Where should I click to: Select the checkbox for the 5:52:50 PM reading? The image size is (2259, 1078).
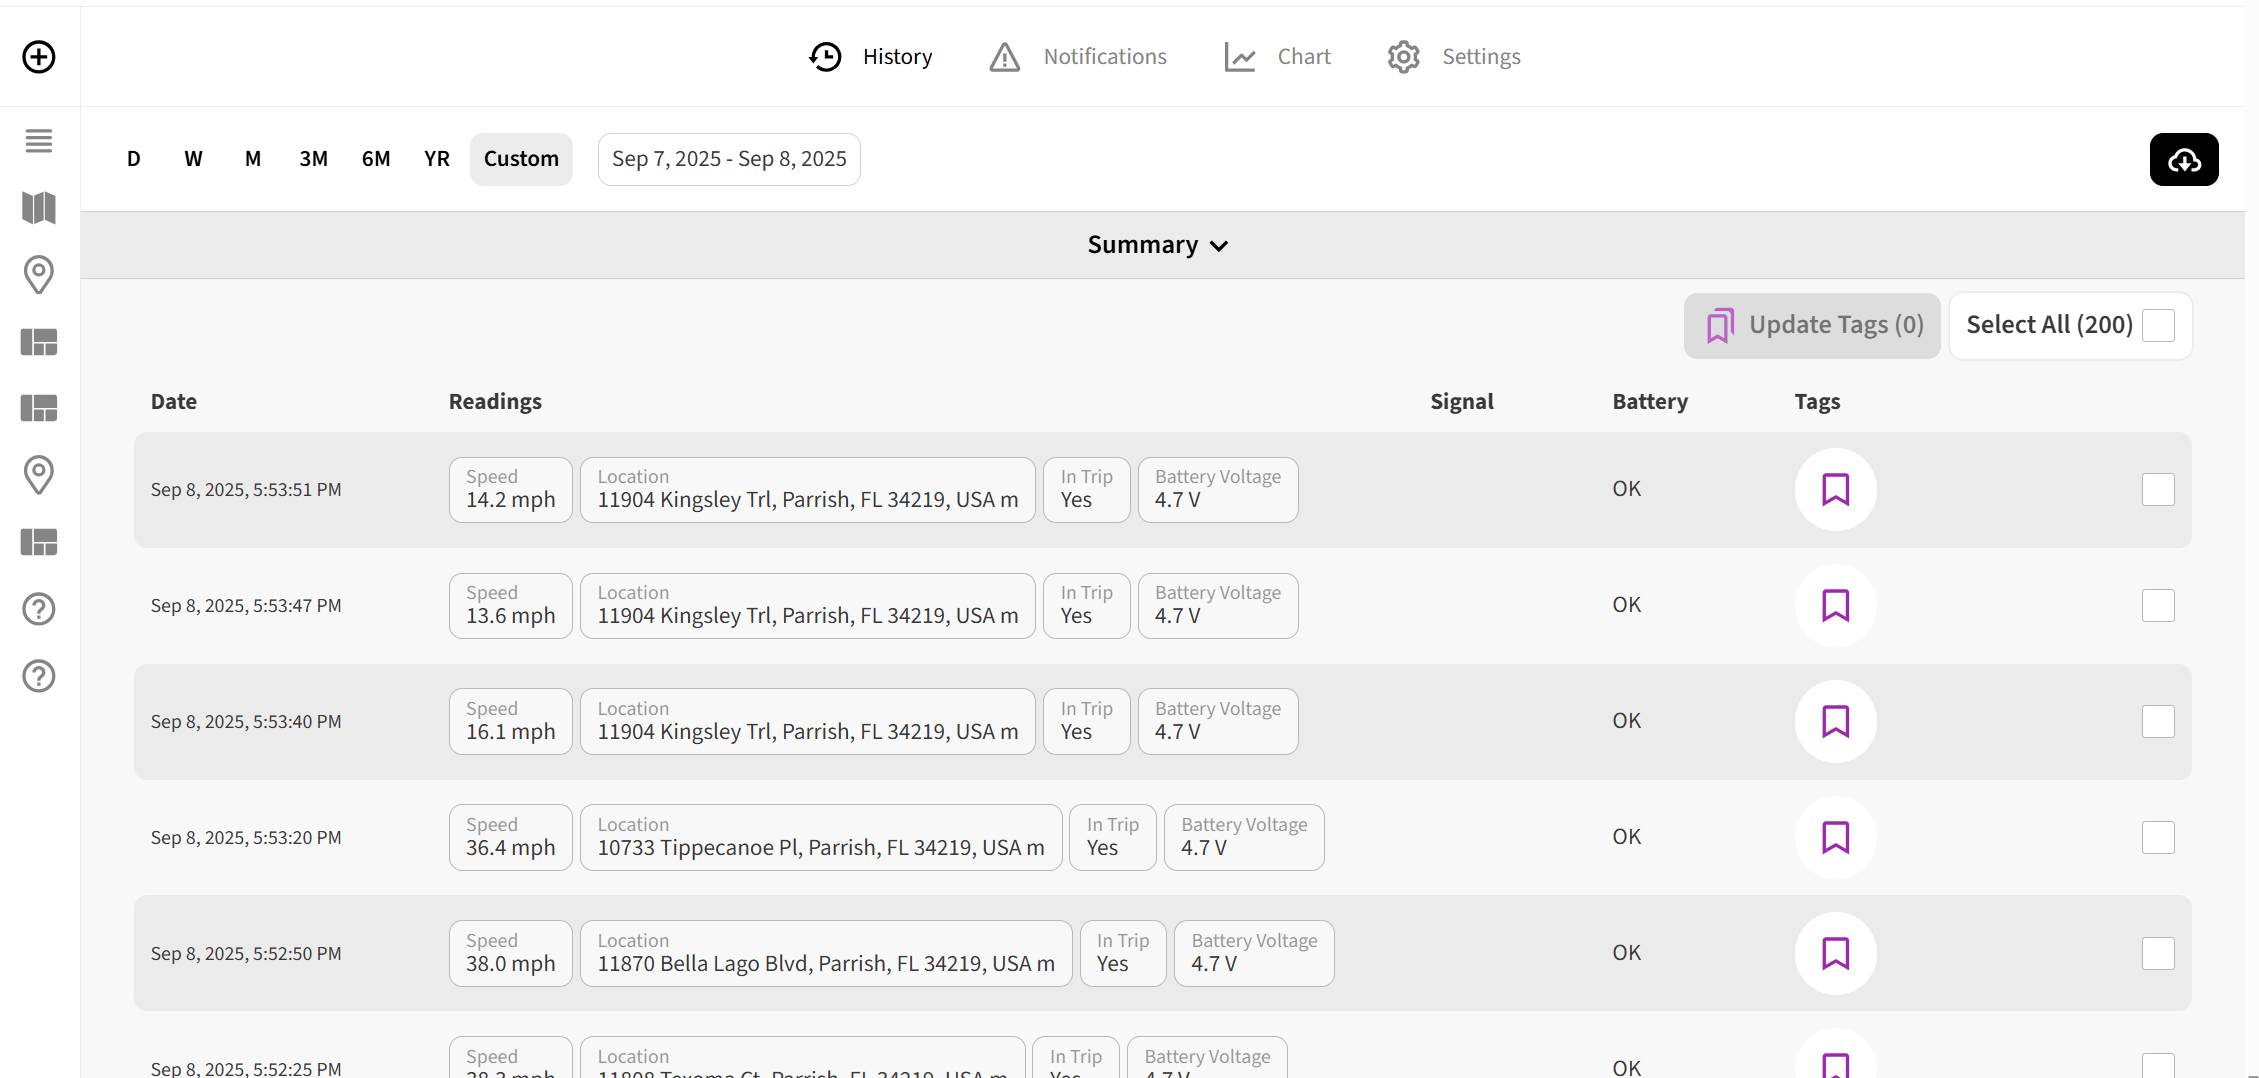pos(2158,954)
